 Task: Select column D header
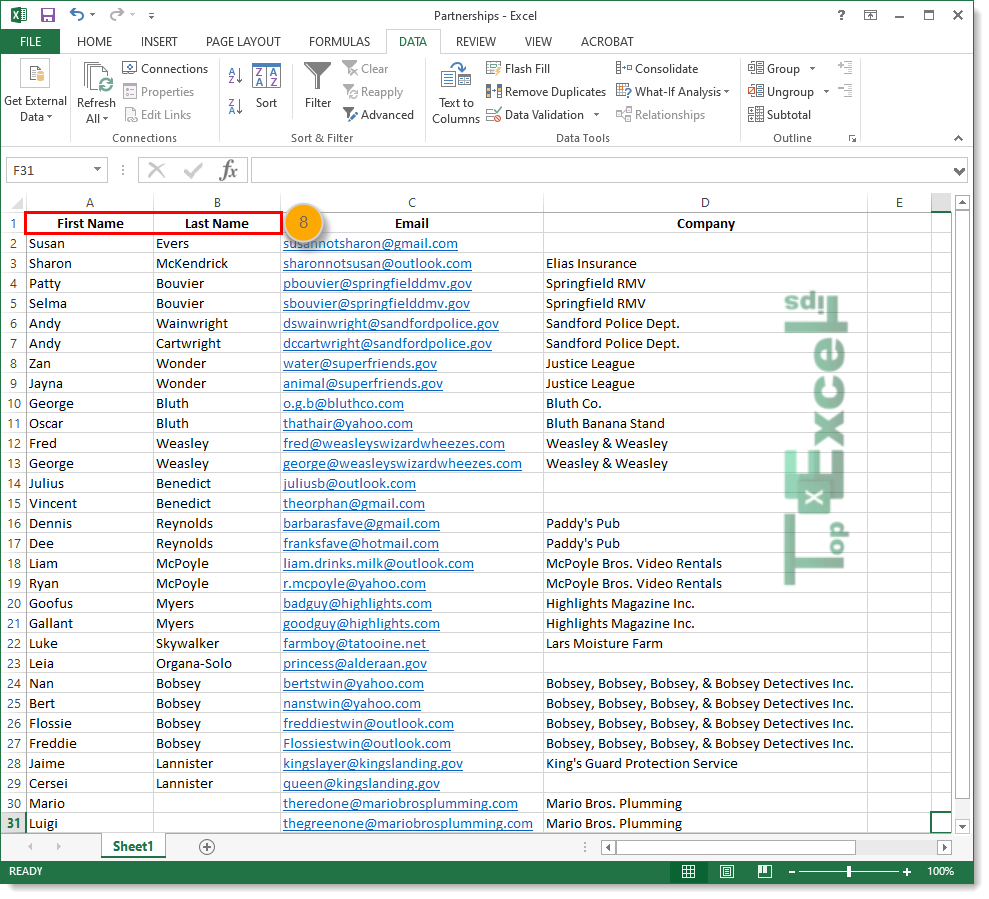pyautogui.click(x=705, y=203)
